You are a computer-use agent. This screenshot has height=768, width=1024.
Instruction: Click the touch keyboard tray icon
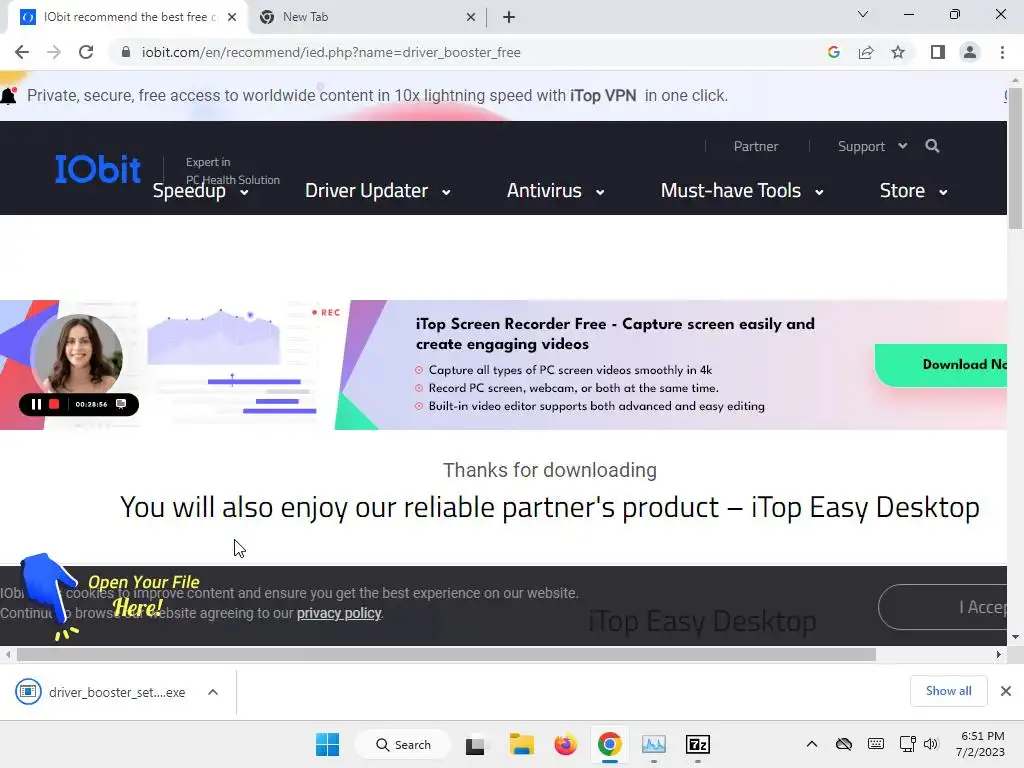pyautogui.click(x=876, y=744)
